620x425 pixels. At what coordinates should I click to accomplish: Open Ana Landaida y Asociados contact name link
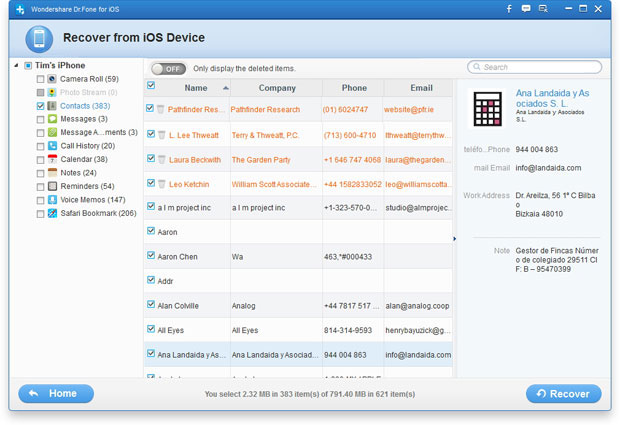point(552,98)
